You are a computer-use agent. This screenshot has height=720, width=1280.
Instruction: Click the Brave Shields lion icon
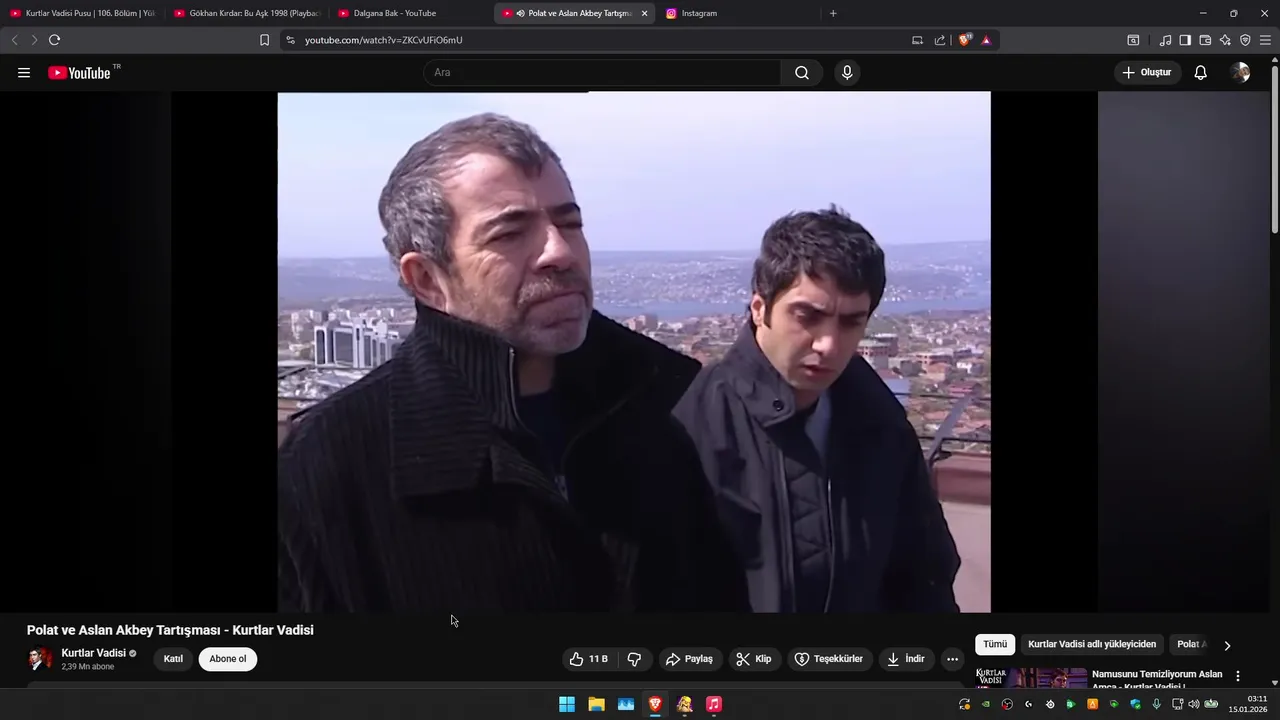965,40
